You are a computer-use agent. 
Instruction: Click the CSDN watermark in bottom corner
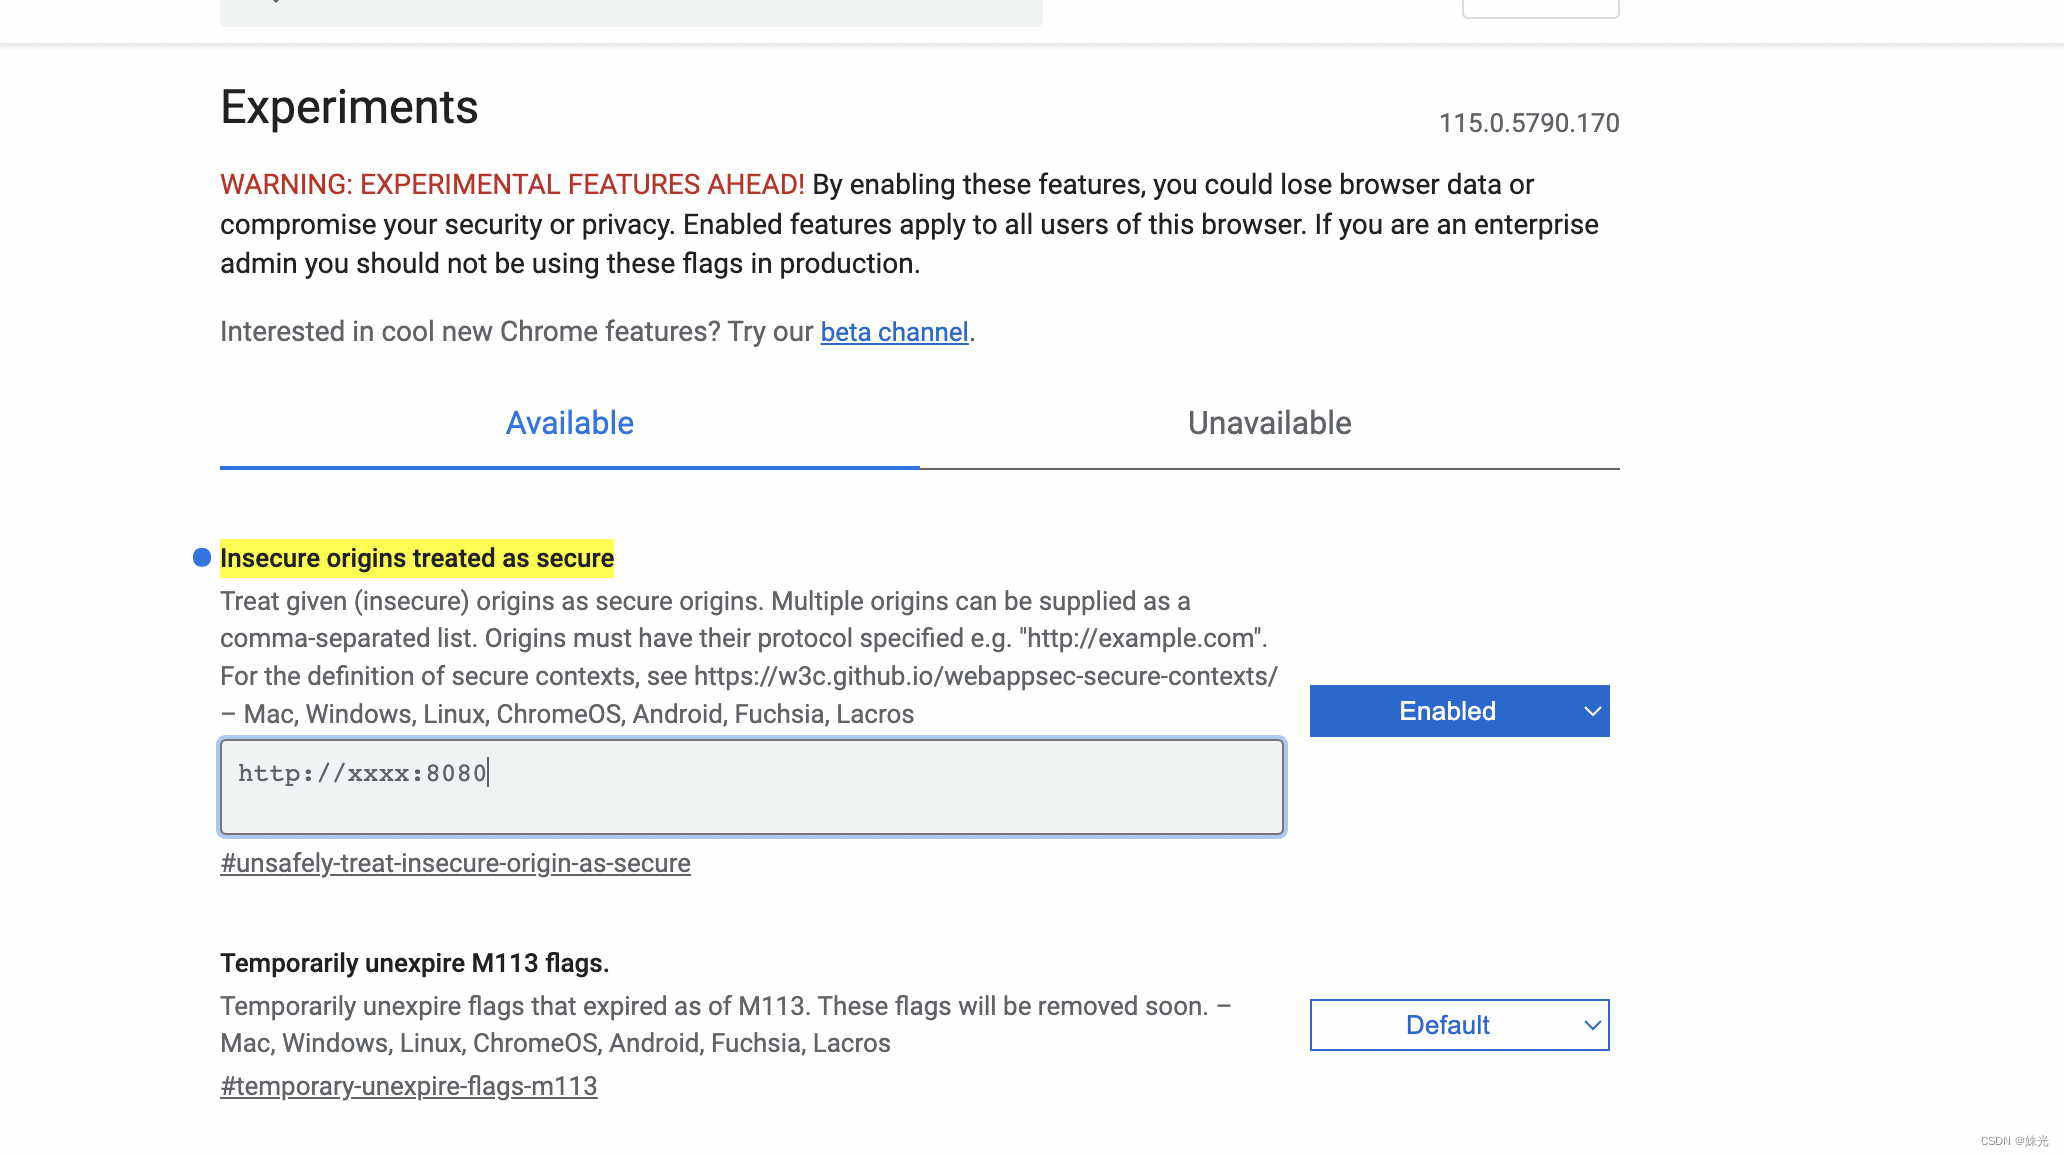coord(2013,1141)
